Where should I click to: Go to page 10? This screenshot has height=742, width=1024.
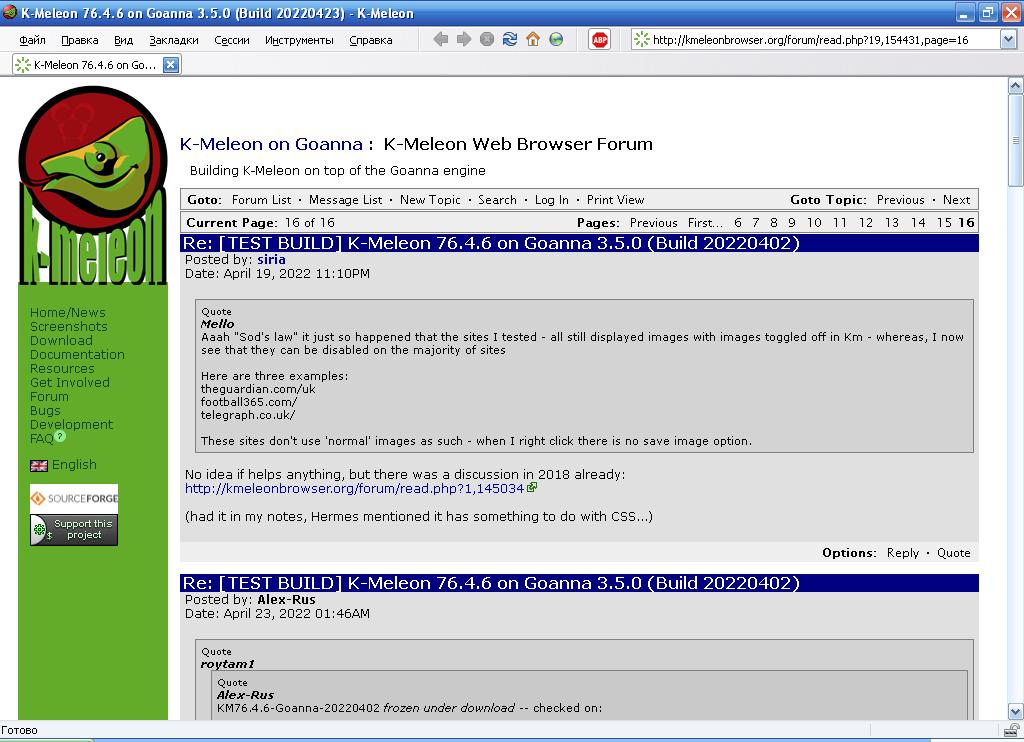814,223
